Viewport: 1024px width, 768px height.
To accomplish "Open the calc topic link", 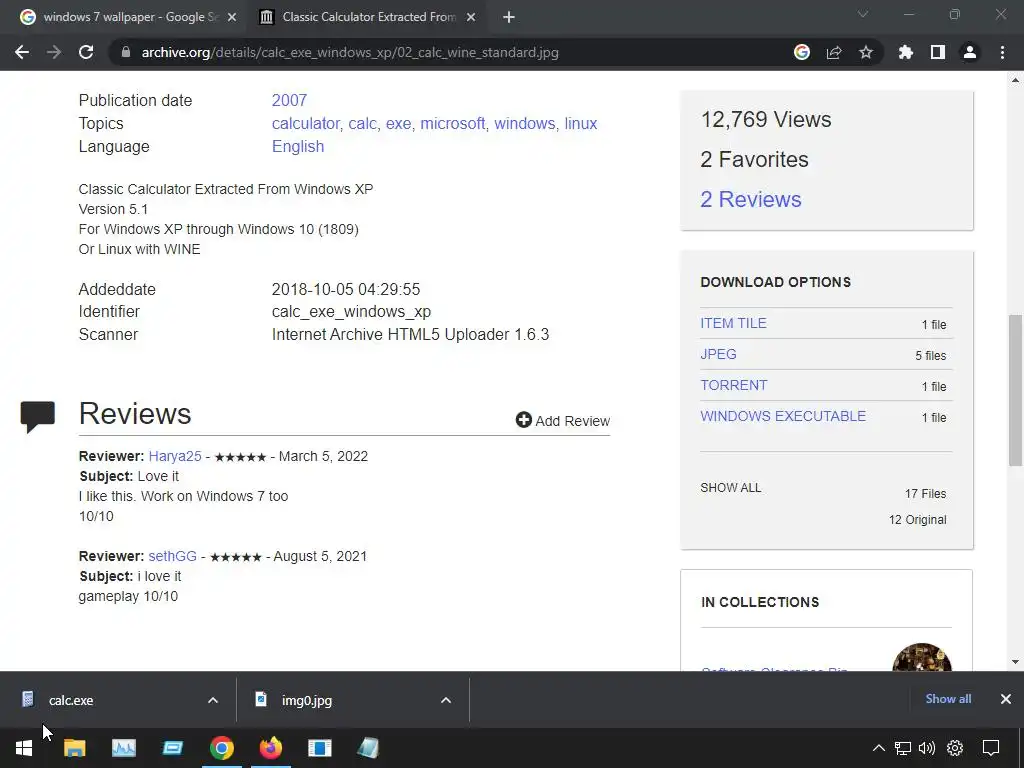I will click(362, 123).
